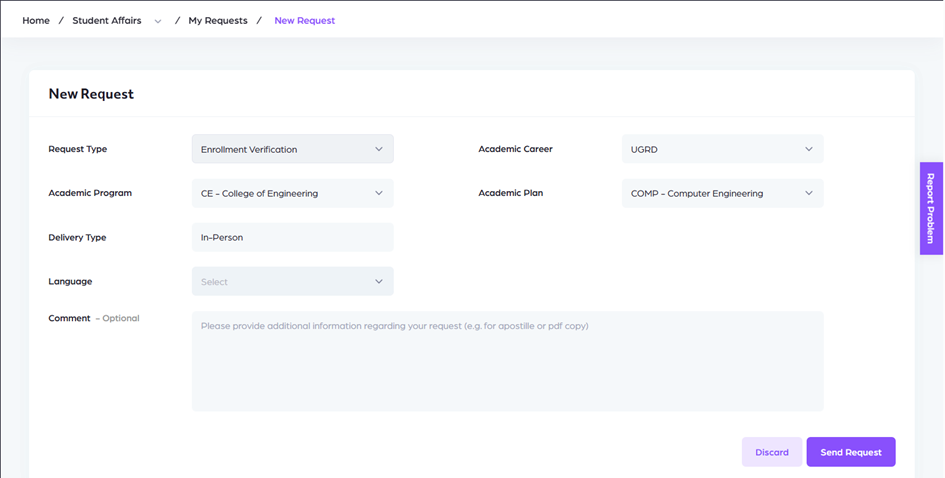Go back to My Requests breadcrumb
Viewport: 945px width, 478px height.
[218, 20]
